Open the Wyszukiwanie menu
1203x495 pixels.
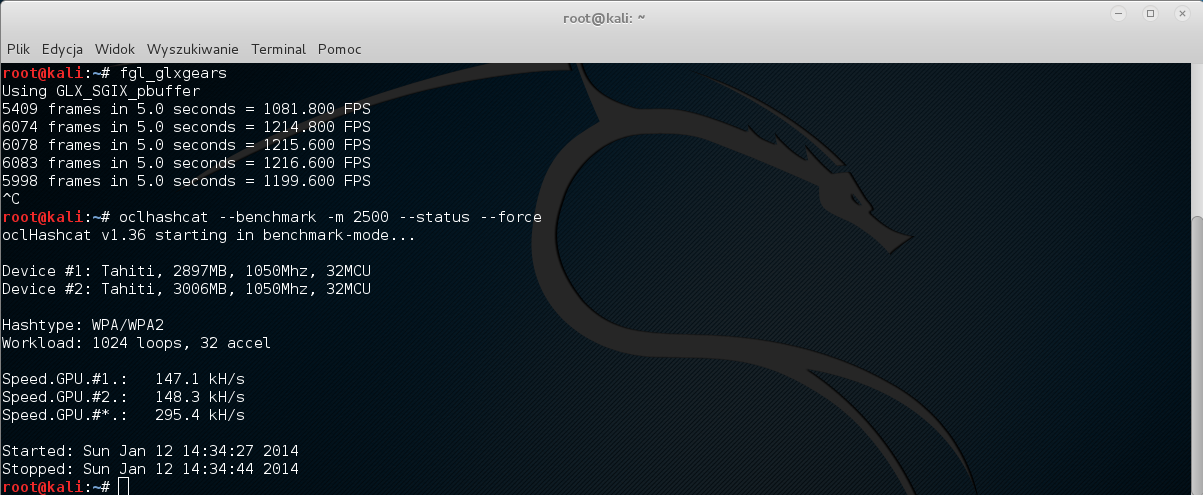click(192, 49)
